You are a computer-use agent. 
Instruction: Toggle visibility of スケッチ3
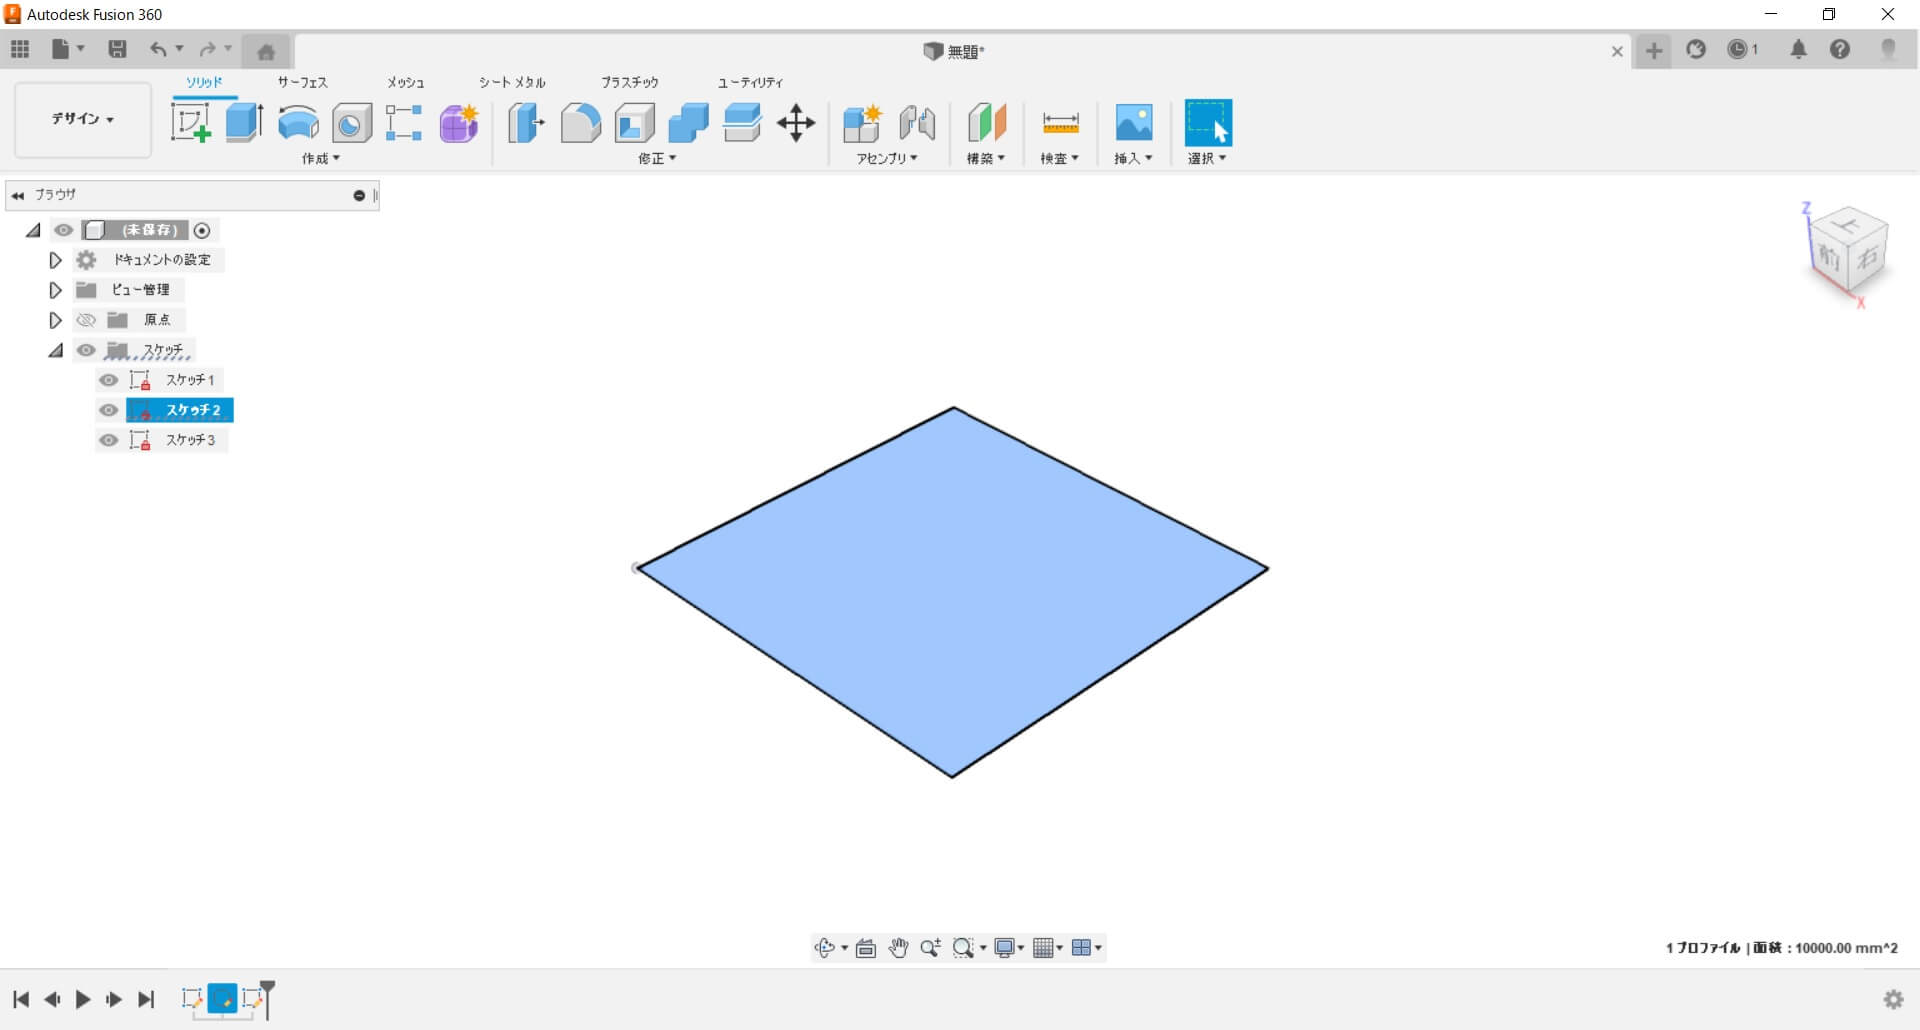(109, 440)
